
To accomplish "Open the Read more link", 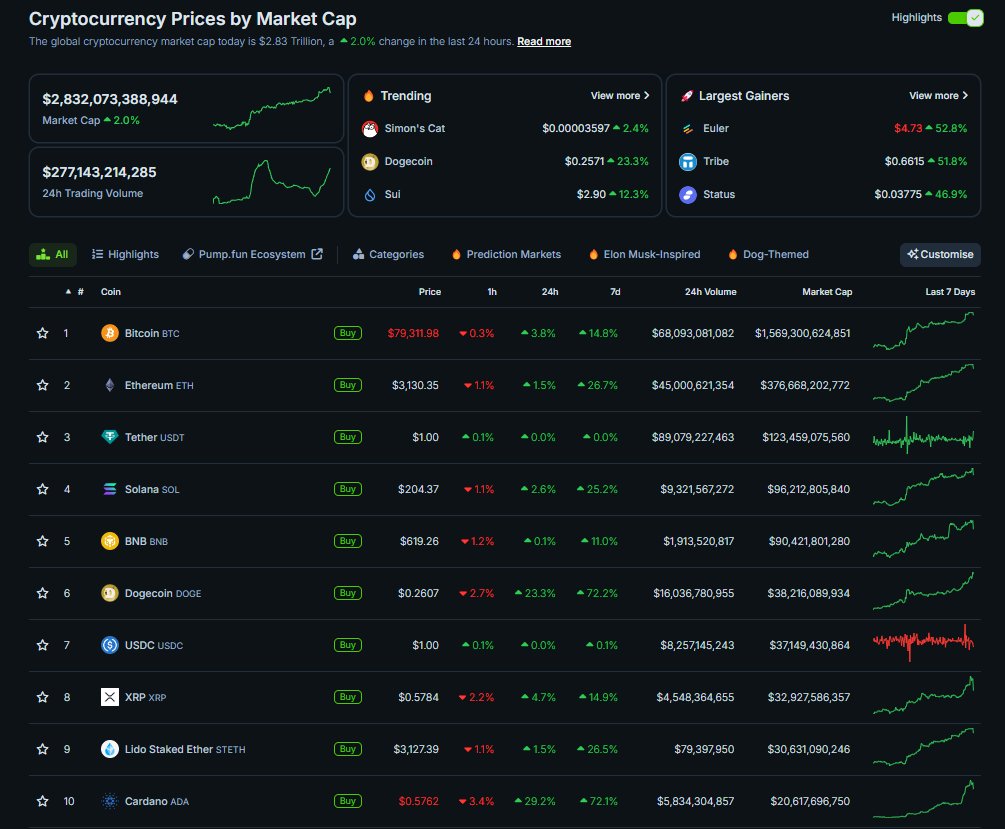I will point(544,41).
